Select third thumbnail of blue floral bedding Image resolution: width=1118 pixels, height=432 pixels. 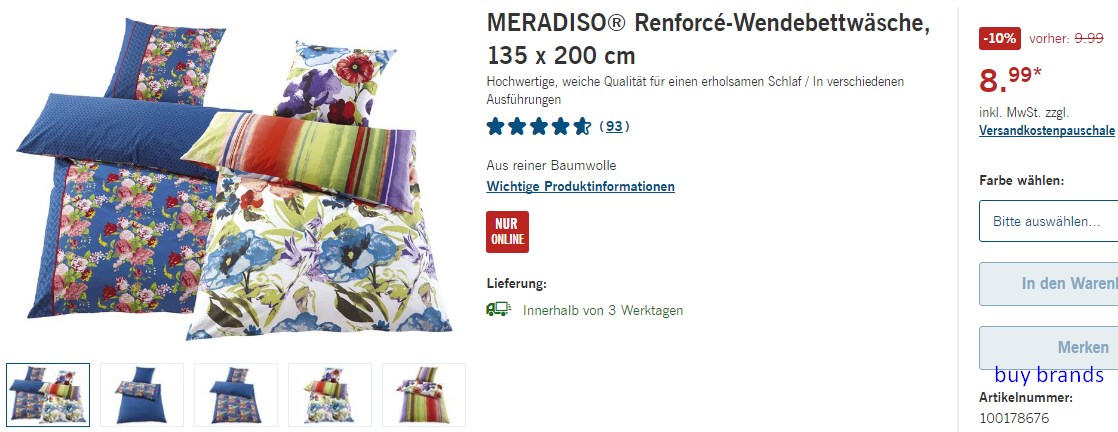coord(236,394)
